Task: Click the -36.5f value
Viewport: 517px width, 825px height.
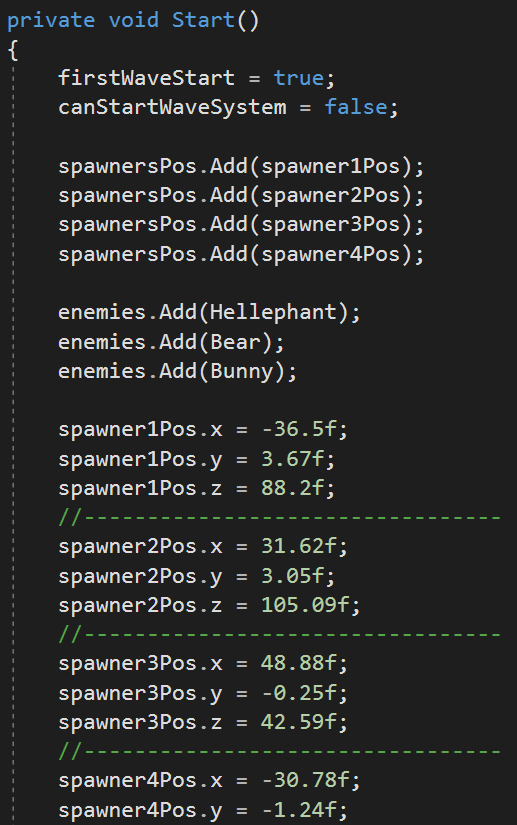Action: click(x=299, y=429)
